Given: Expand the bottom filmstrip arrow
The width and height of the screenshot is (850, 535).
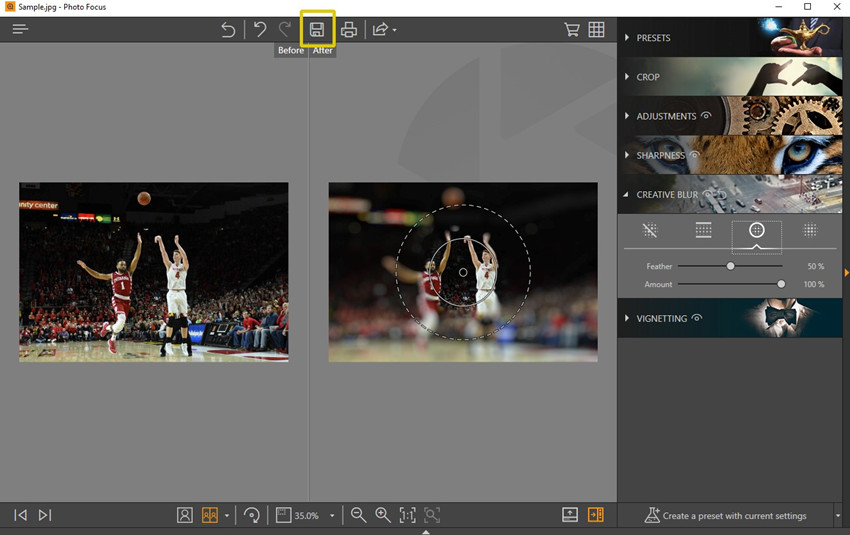Looking at the screenshot, I should point(426,532).
